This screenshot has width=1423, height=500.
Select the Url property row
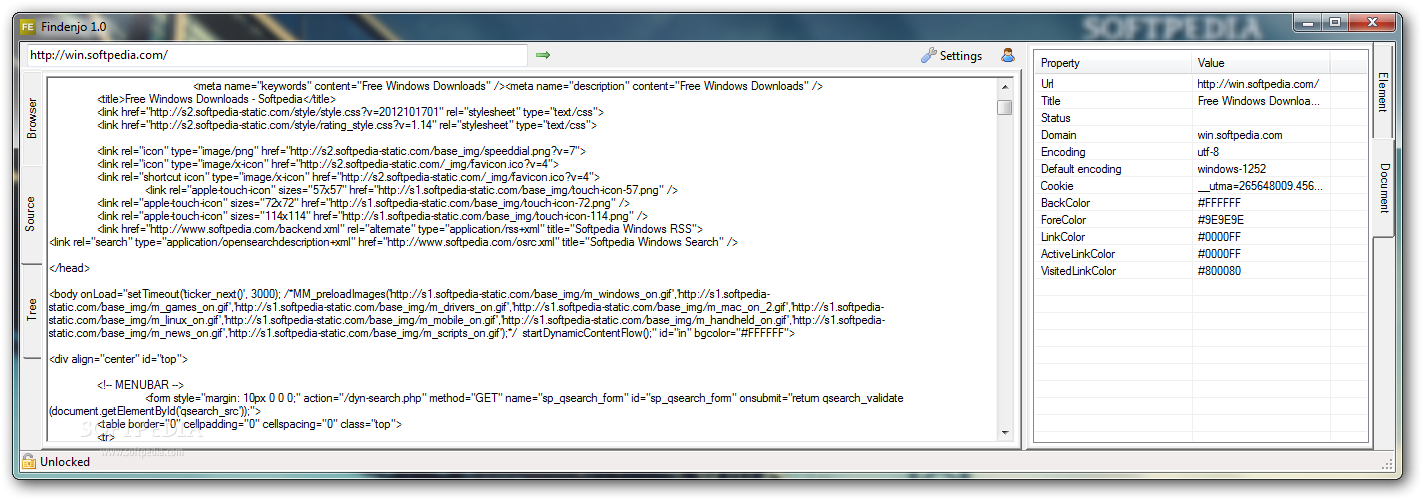point(1201,84)
